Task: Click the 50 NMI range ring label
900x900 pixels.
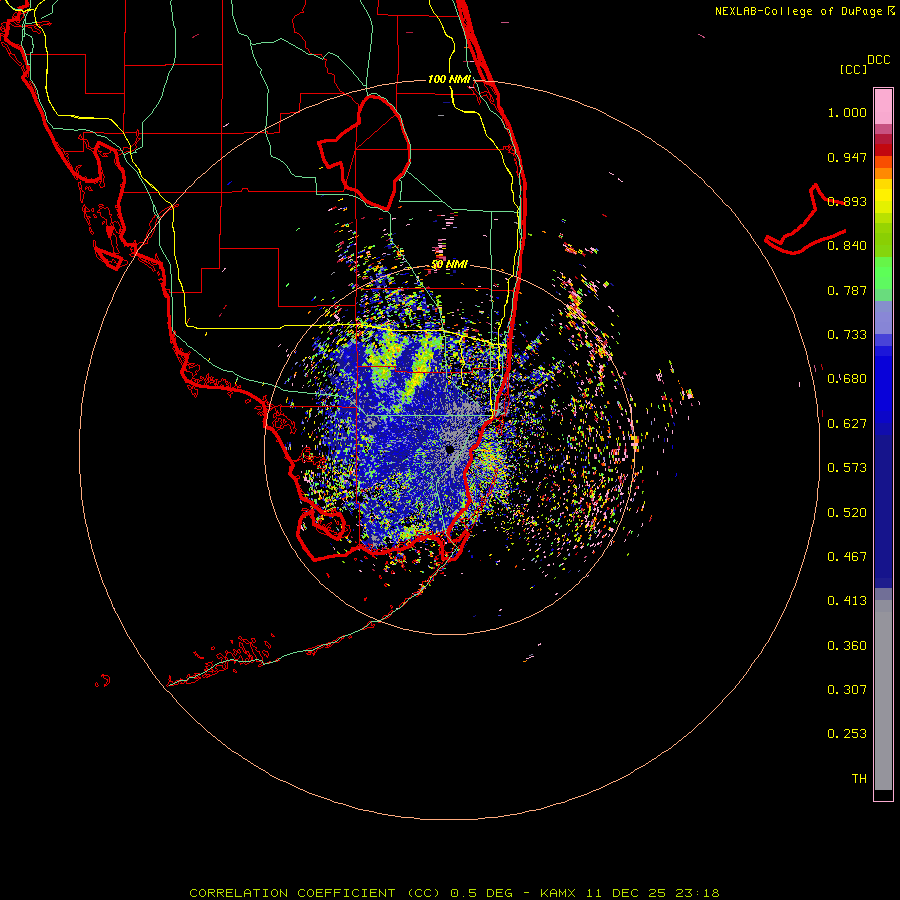Action: click(449, 265)
